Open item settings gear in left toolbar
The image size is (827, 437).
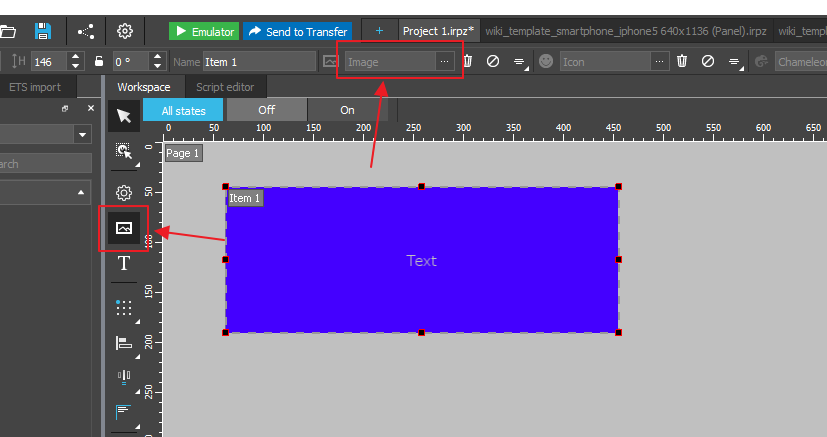[124, 192]
